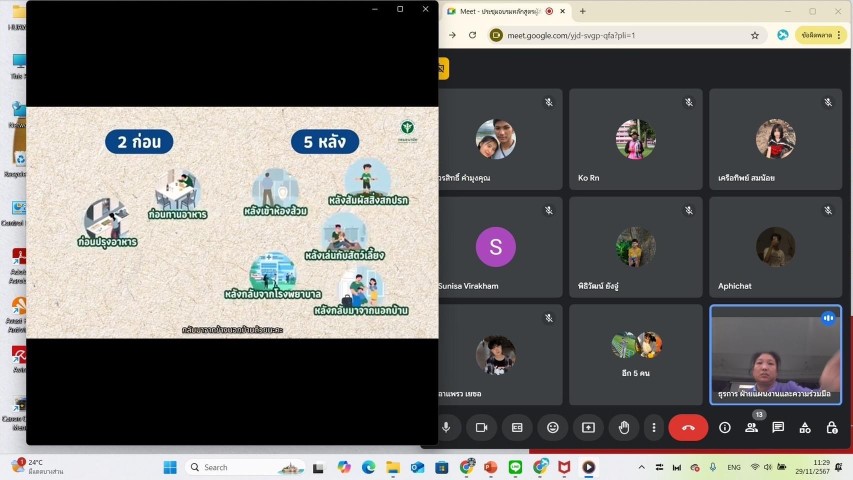Open Host controls lock icon
Screen dimensions: 853x480
831,427
